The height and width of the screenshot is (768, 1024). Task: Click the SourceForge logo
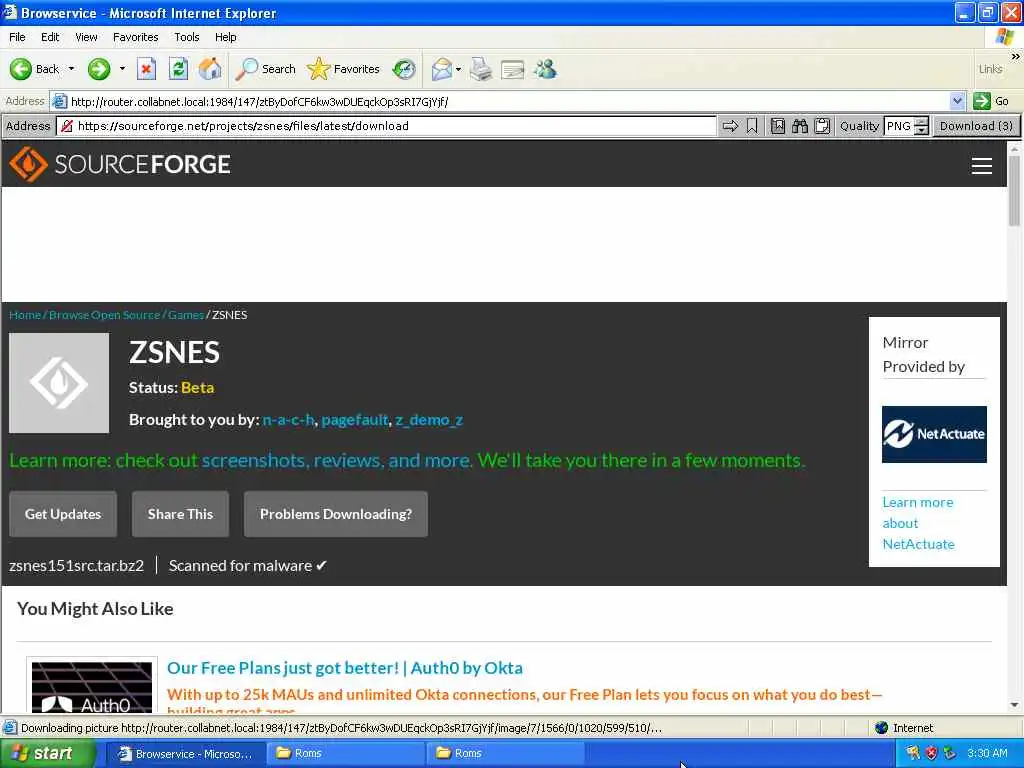click(120, 164)
